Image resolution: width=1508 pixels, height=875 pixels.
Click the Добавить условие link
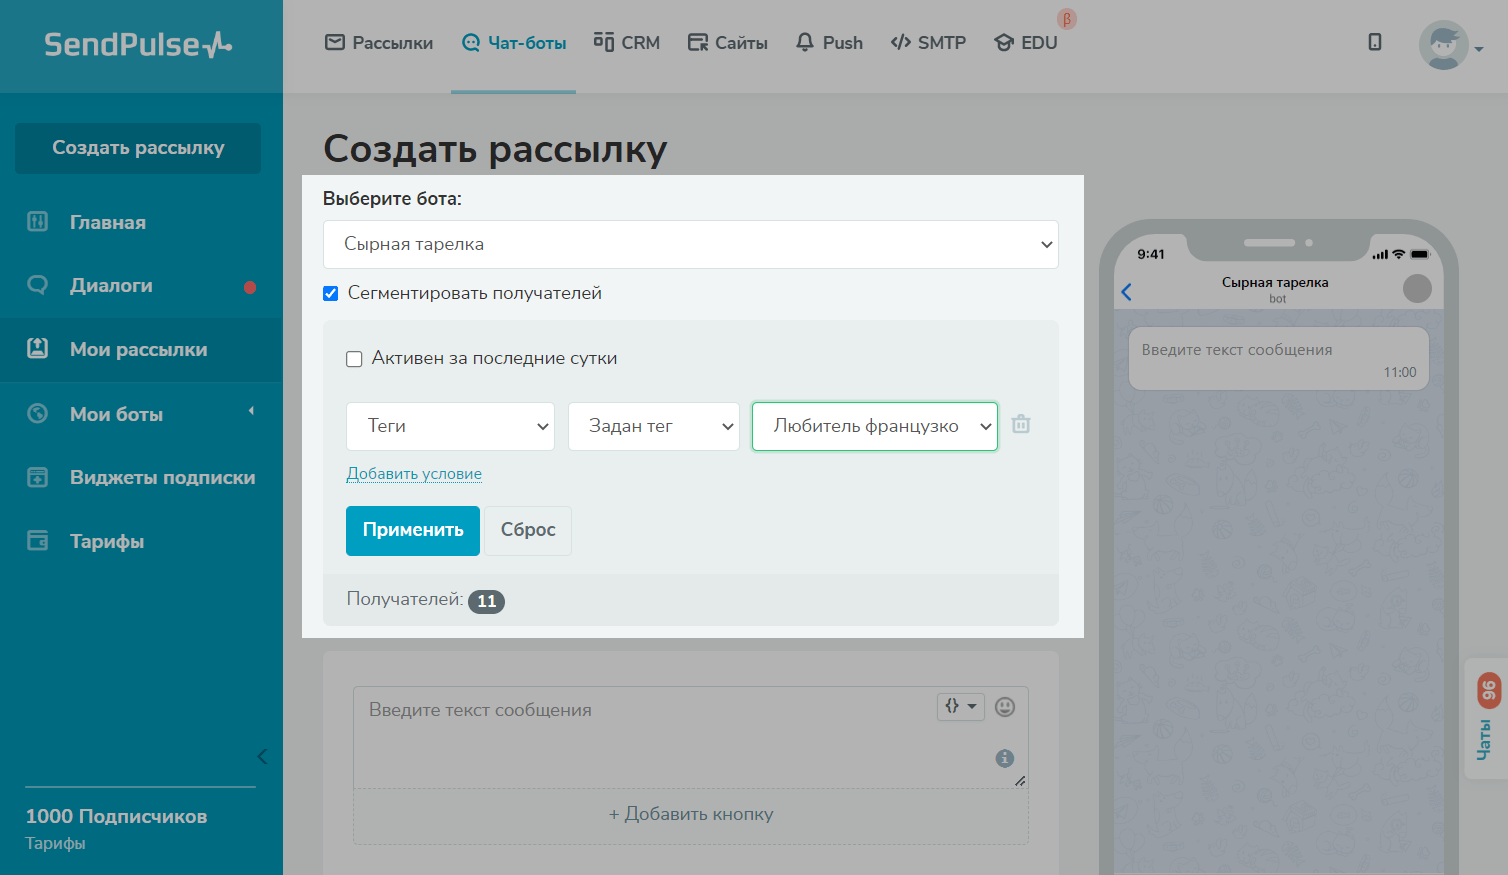414,474
